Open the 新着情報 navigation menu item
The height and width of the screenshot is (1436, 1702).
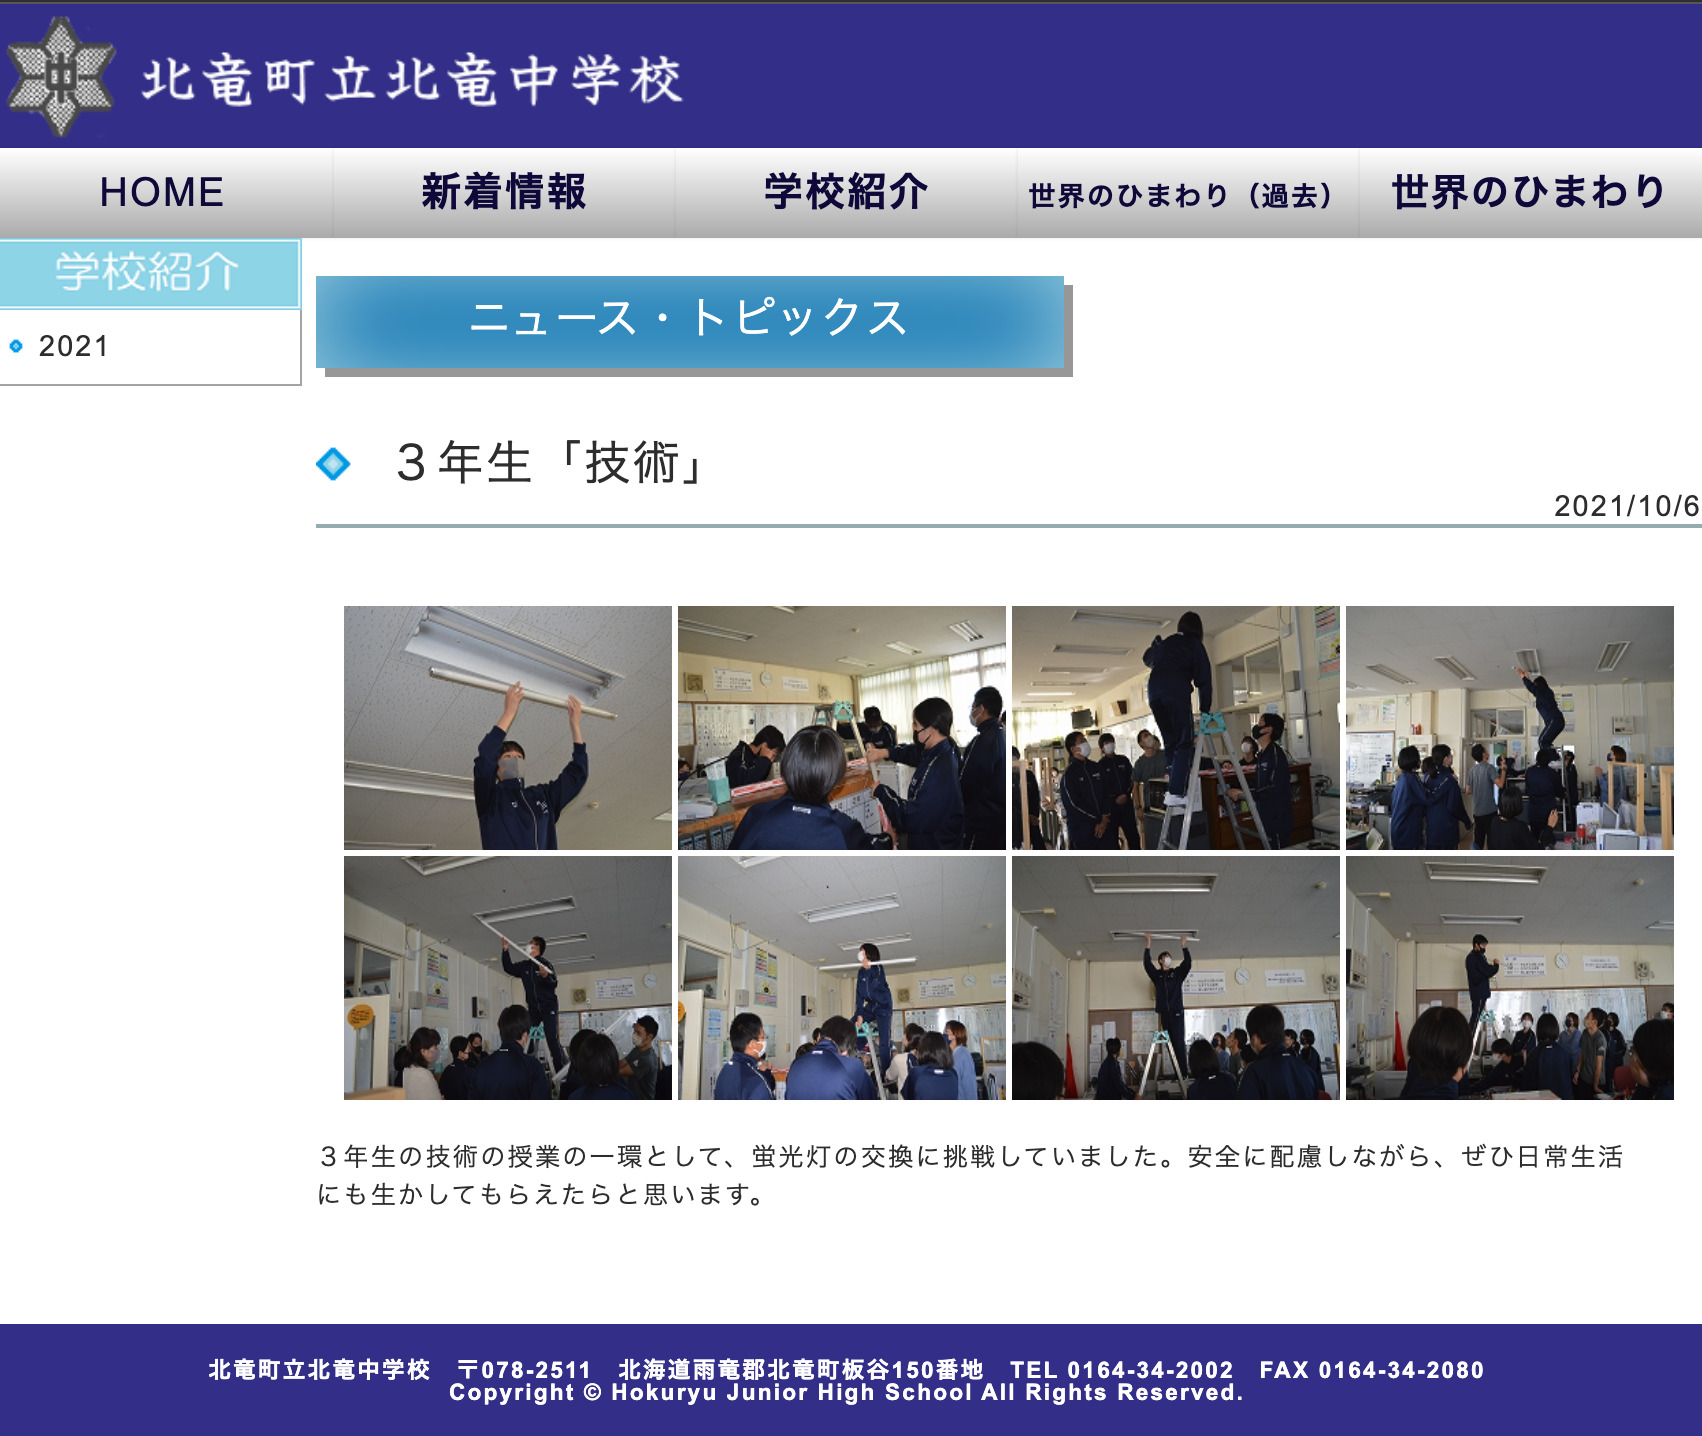coord(504,192)
